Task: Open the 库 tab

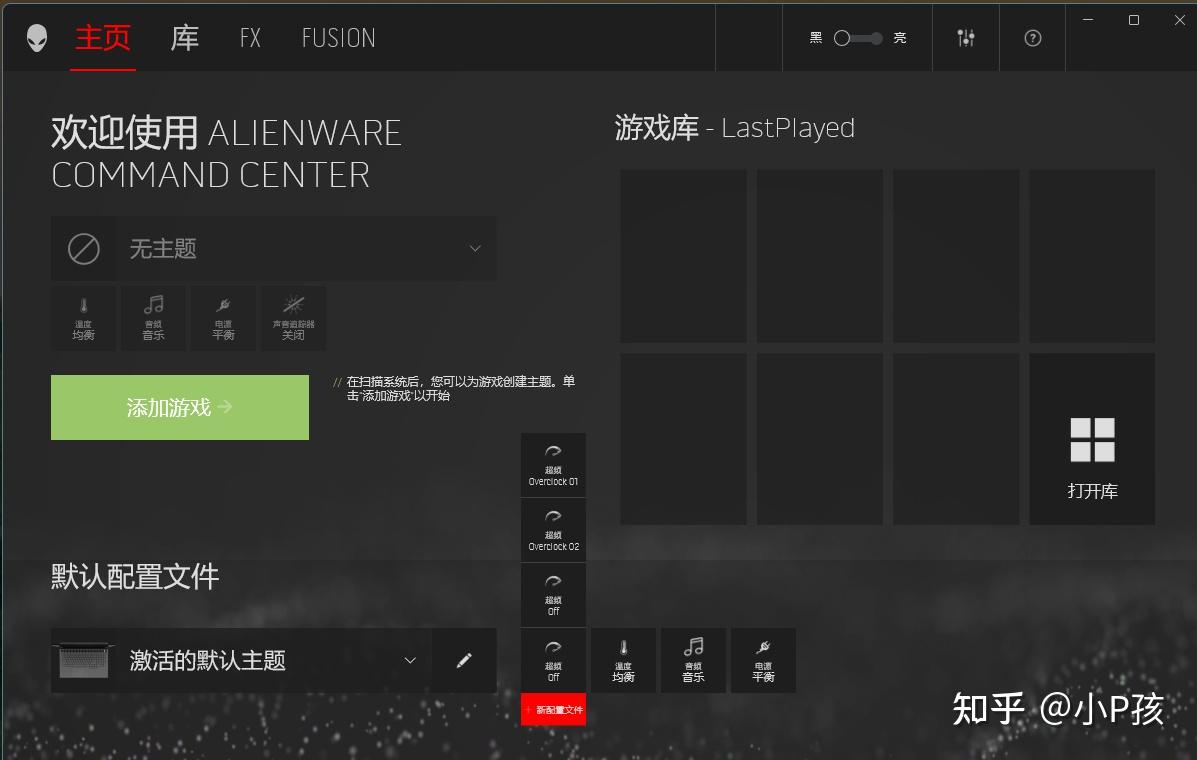Action: click(185, 37)
